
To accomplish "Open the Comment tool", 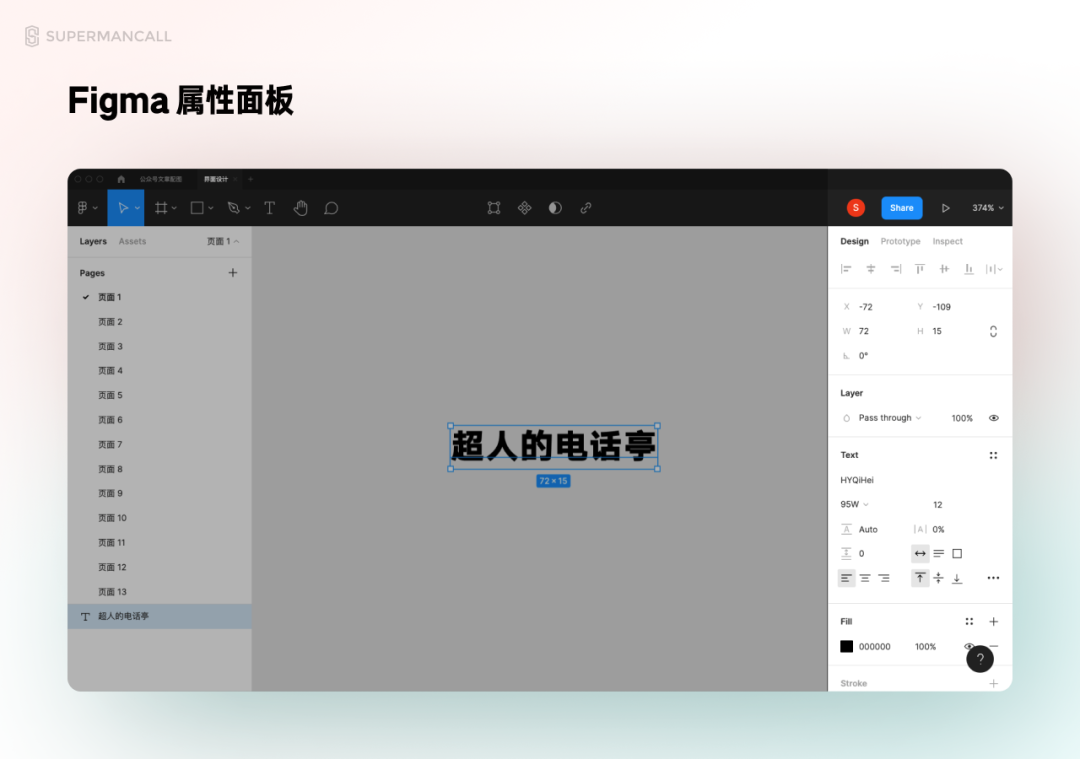I will coord(331,207).
